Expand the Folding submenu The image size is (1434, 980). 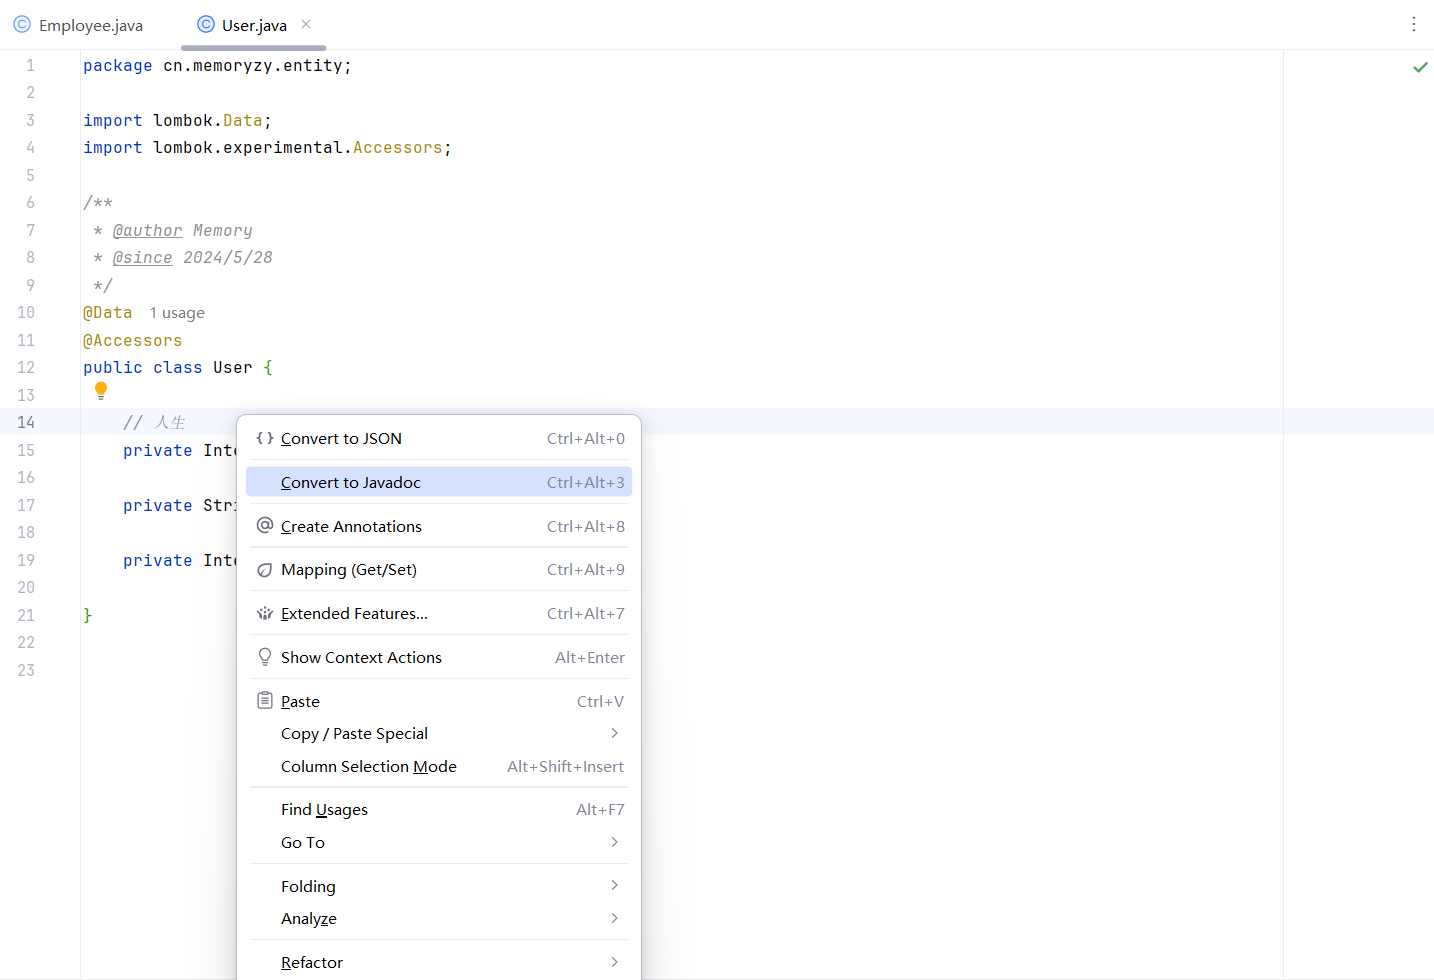pos(615,885)
